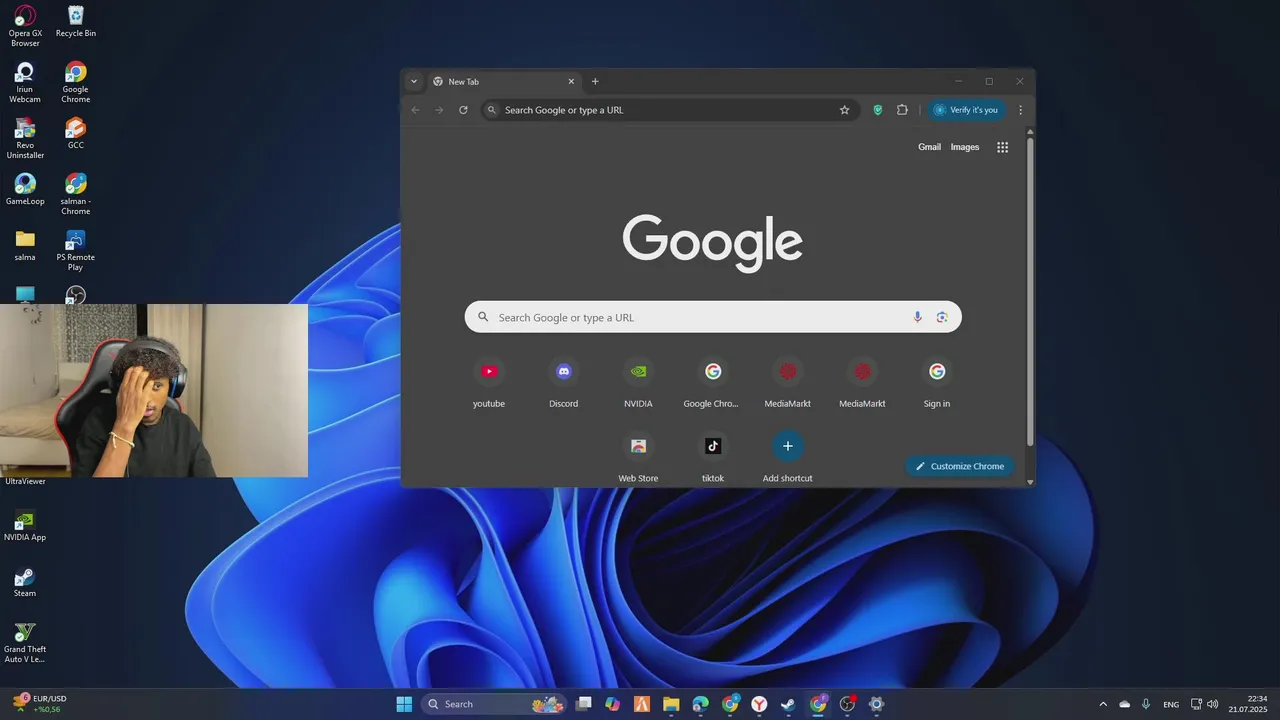The image size is (1280, 720).
Task: Open the Windows Start menu
Action: tap(404, 704)
